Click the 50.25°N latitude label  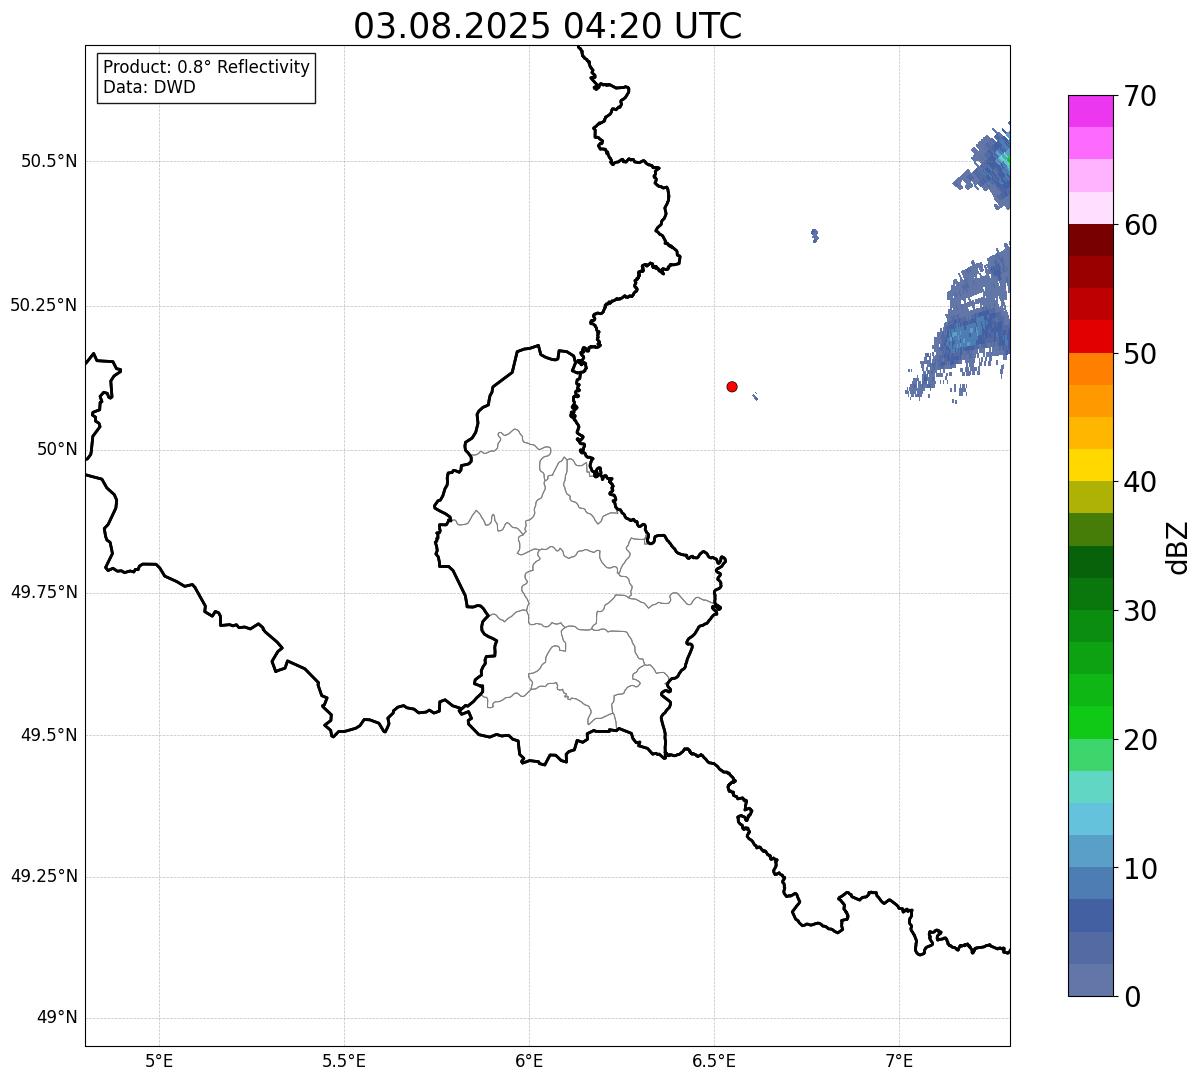(43, 305)
